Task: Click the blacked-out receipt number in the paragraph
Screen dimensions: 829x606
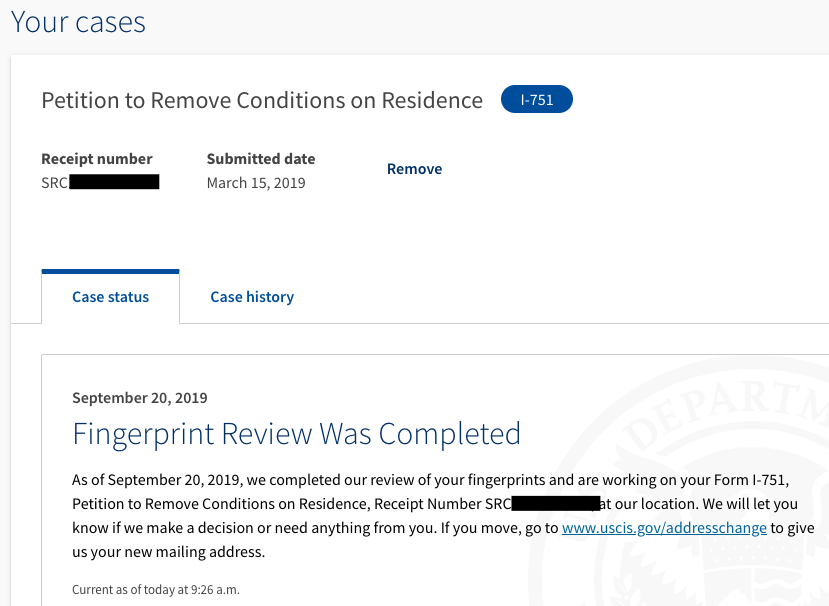Action: pyautogui.click(x=556, y=503)
